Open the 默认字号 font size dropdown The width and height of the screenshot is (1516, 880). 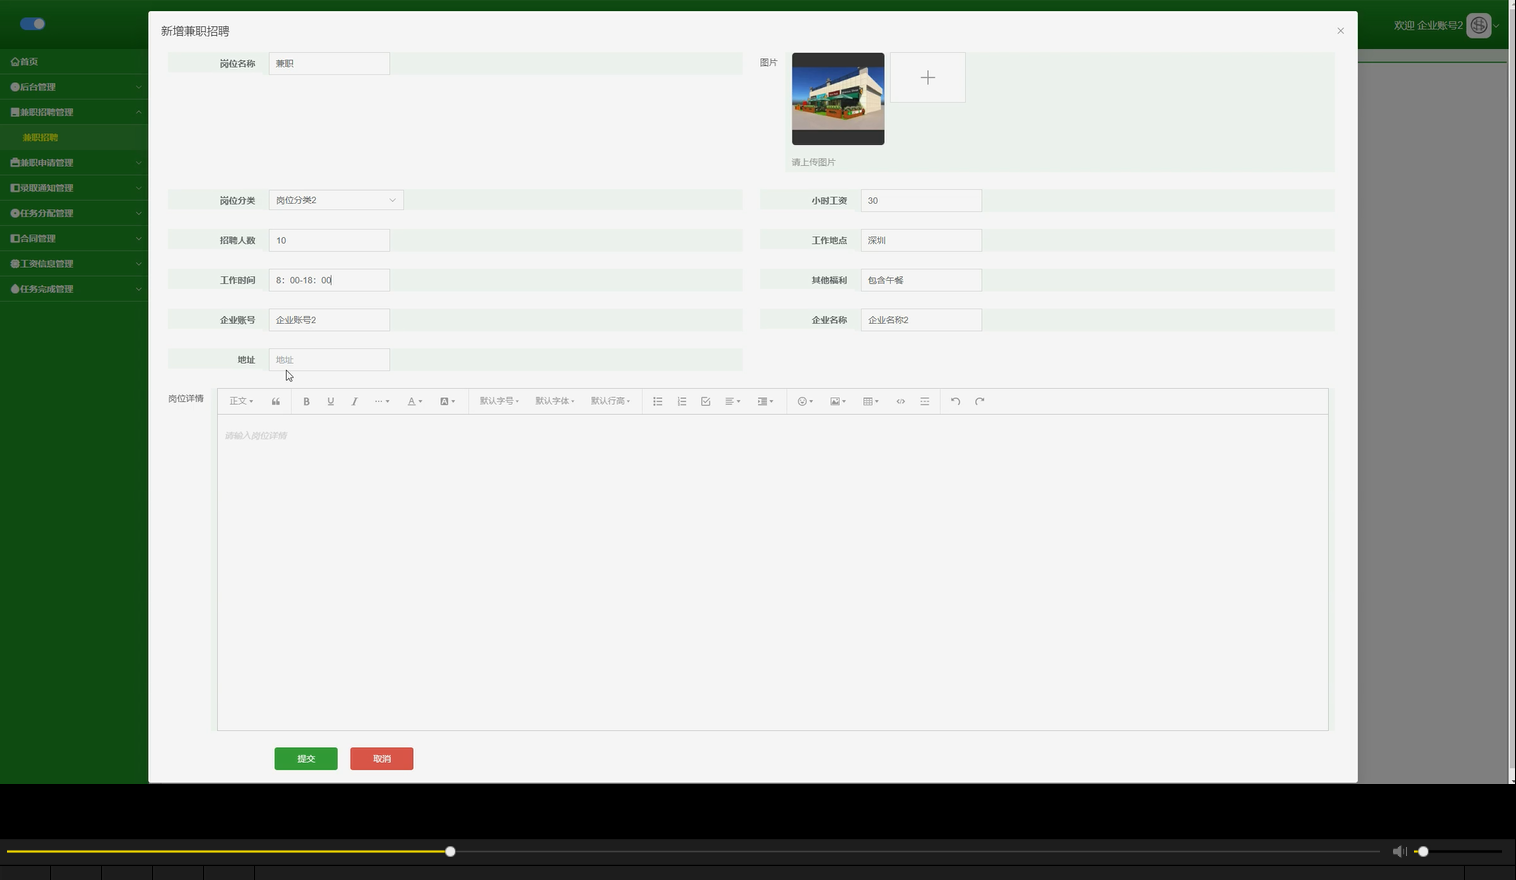click(x=499, y=401)
